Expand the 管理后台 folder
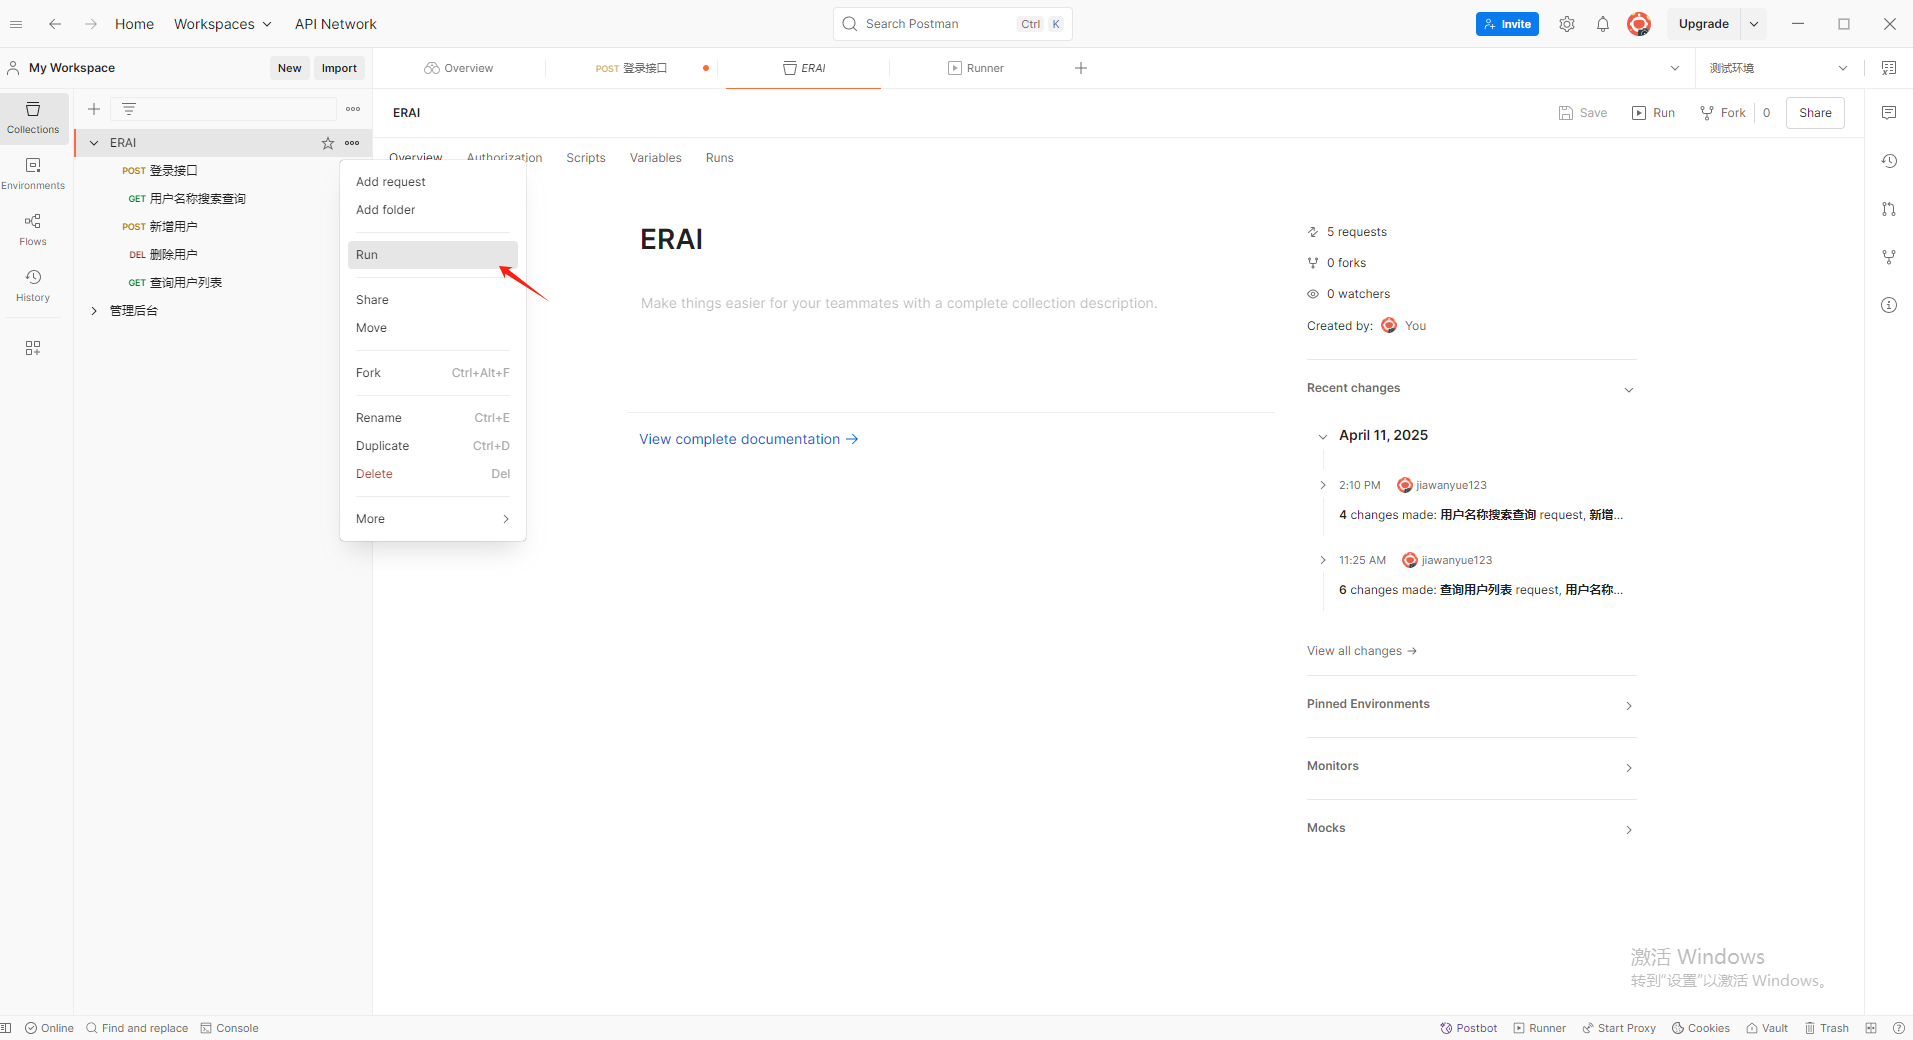 95,310
